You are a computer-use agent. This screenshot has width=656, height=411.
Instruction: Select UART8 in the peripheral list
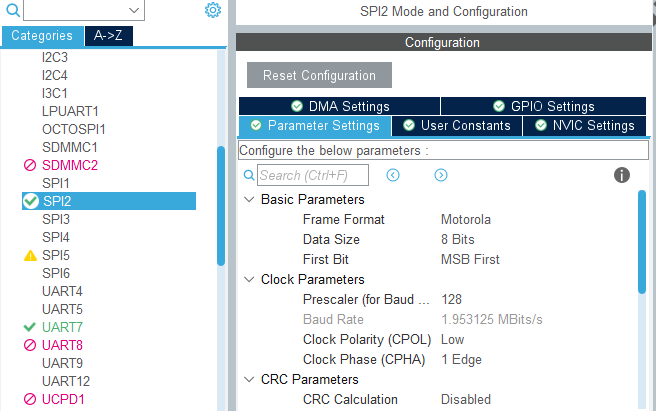(x=62, y=345)
